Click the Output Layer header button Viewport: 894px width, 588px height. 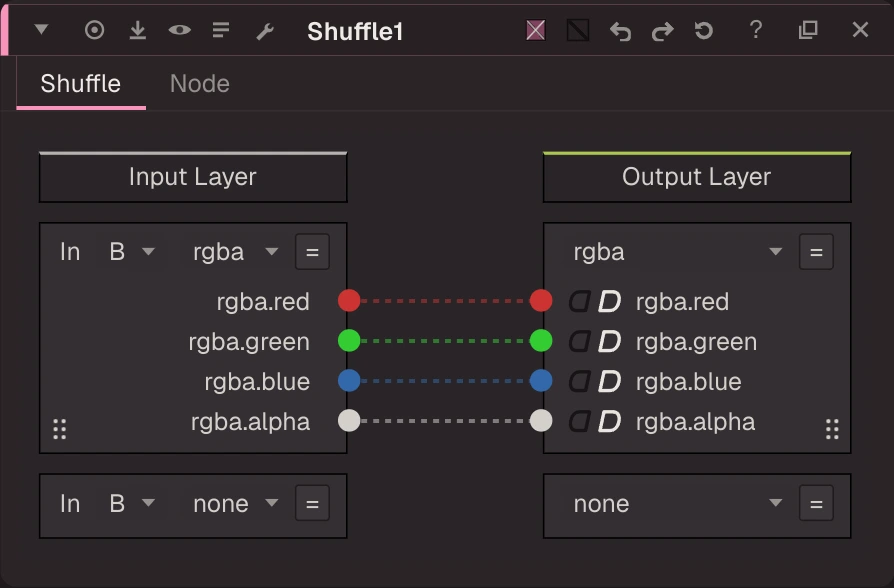[697, 177]
